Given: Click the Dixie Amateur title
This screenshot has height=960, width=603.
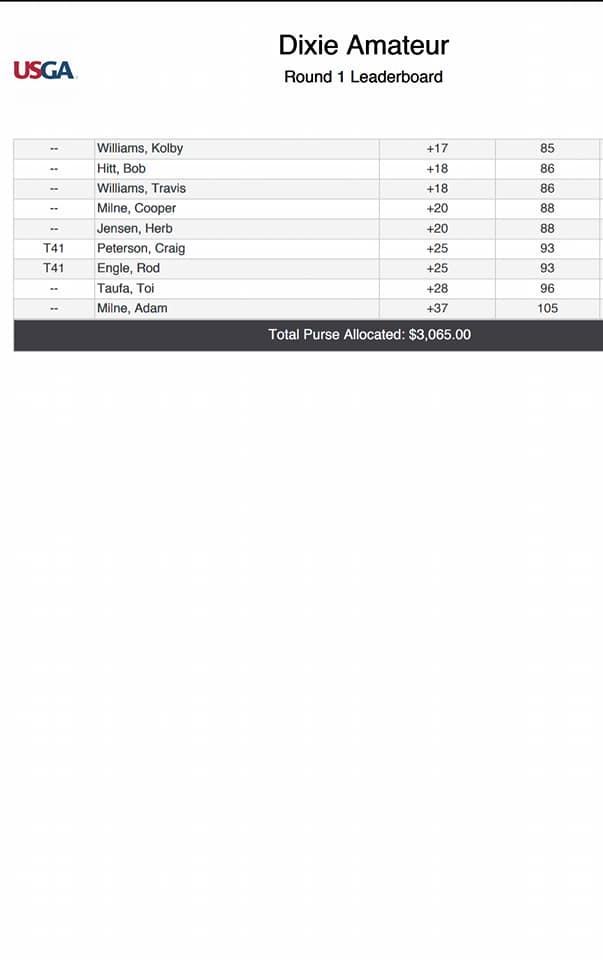Looking at the screenshot, I should (363, 45).
